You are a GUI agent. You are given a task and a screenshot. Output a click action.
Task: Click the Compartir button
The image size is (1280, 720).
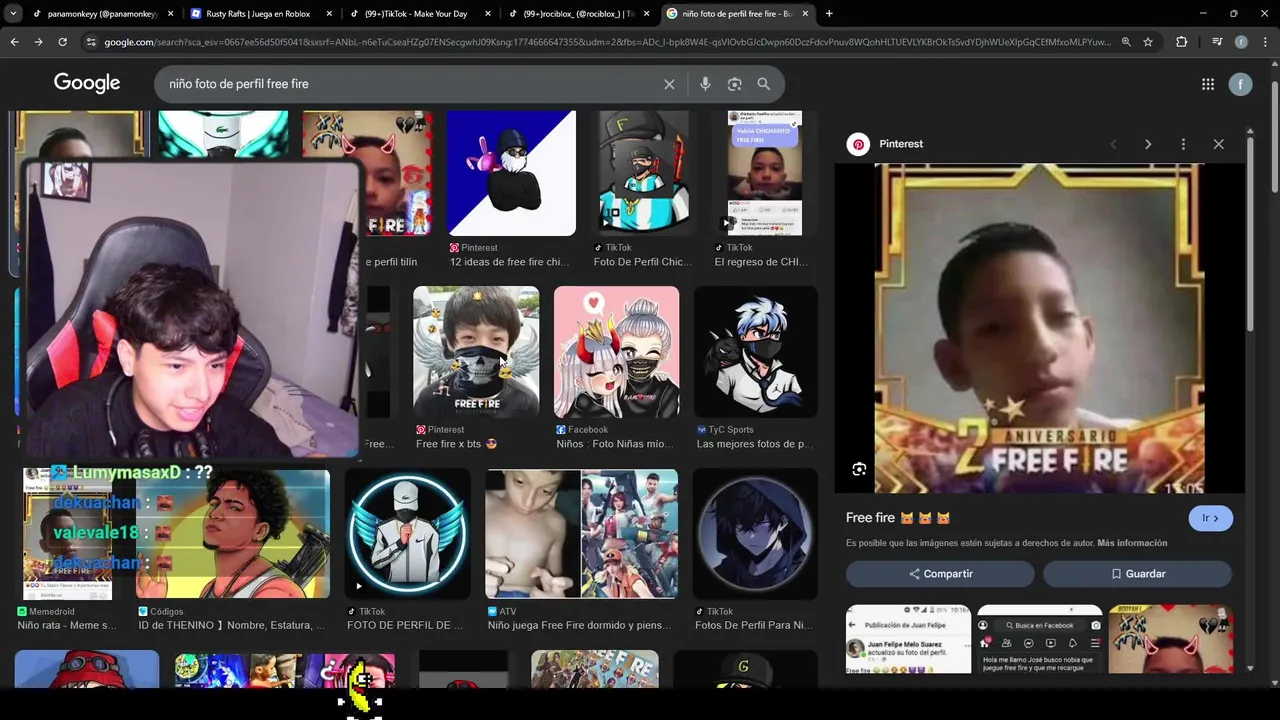940,574
